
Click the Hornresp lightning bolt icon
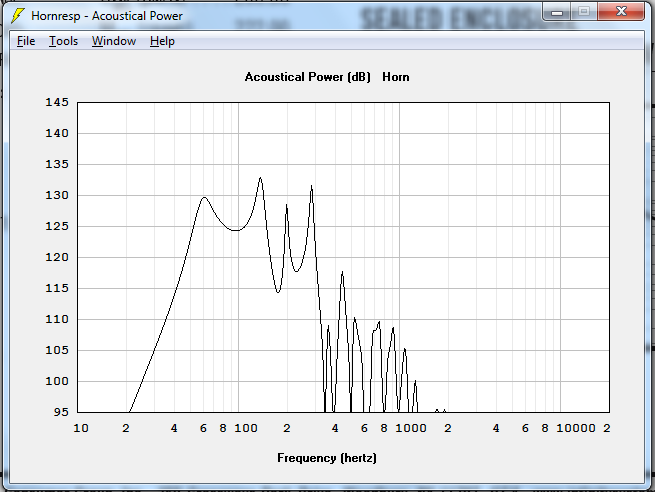pos(17,16)
